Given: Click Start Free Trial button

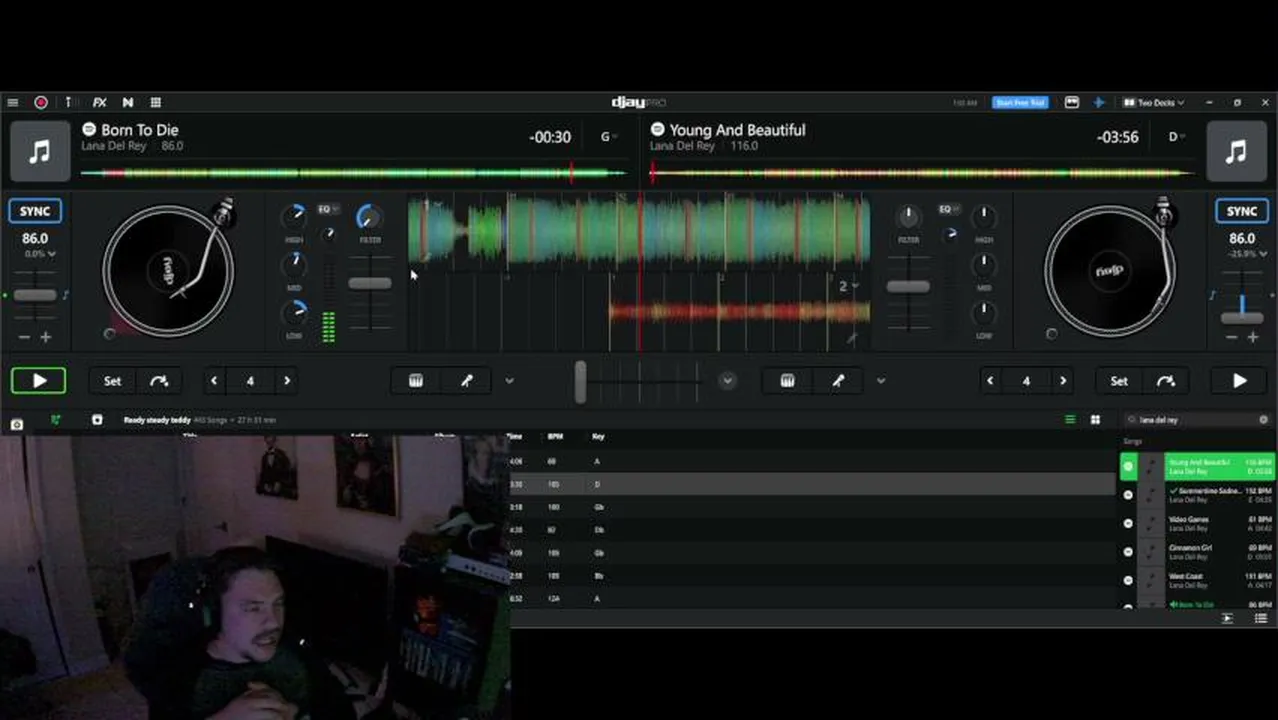Looking at the screenshot, I should 1020,102.
